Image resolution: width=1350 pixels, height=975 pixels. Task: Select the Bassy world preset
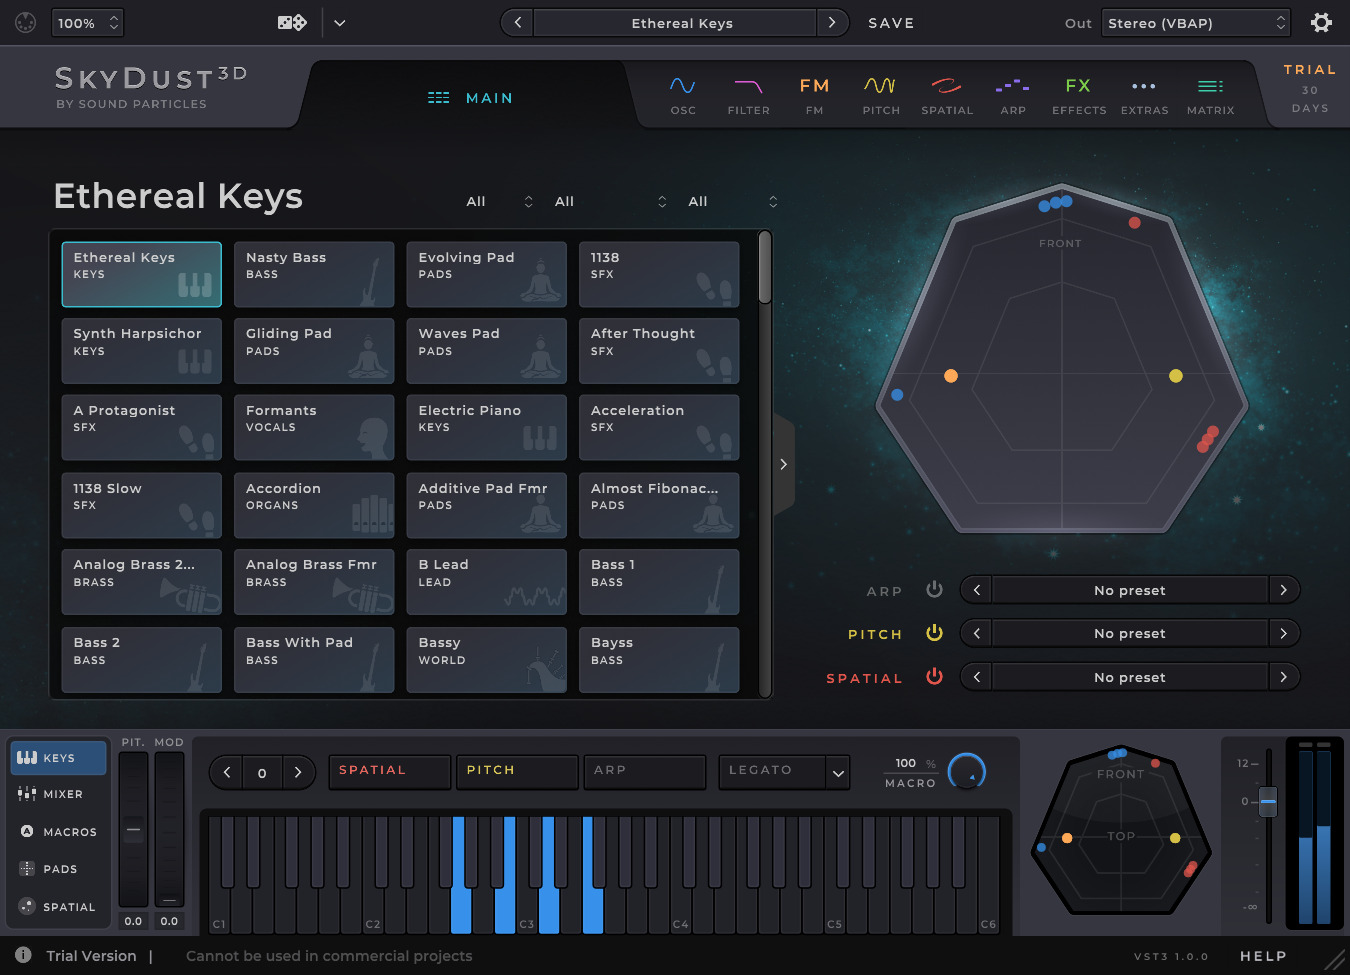pyautogui.click(x=486, y=659)
